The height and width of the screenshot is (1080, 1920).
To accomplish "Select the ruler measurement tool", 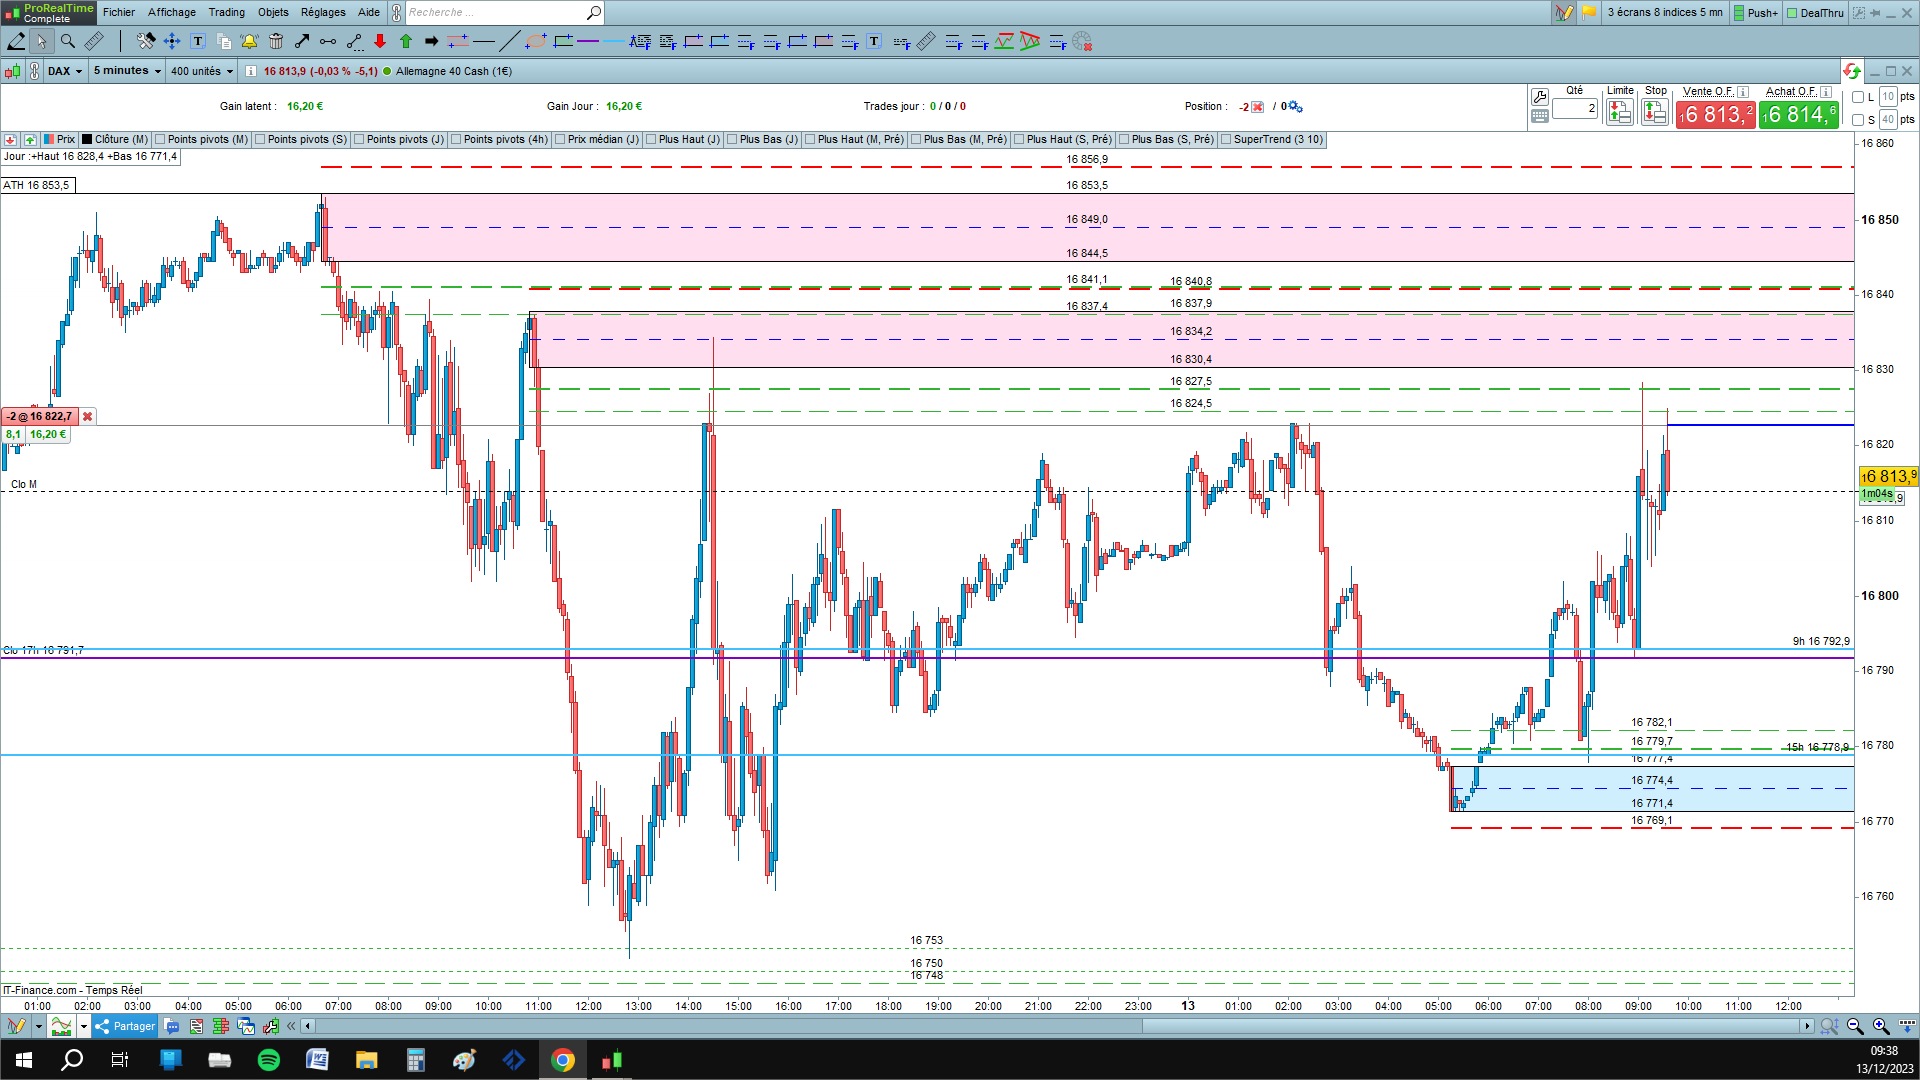I will [x=93, y=41].
